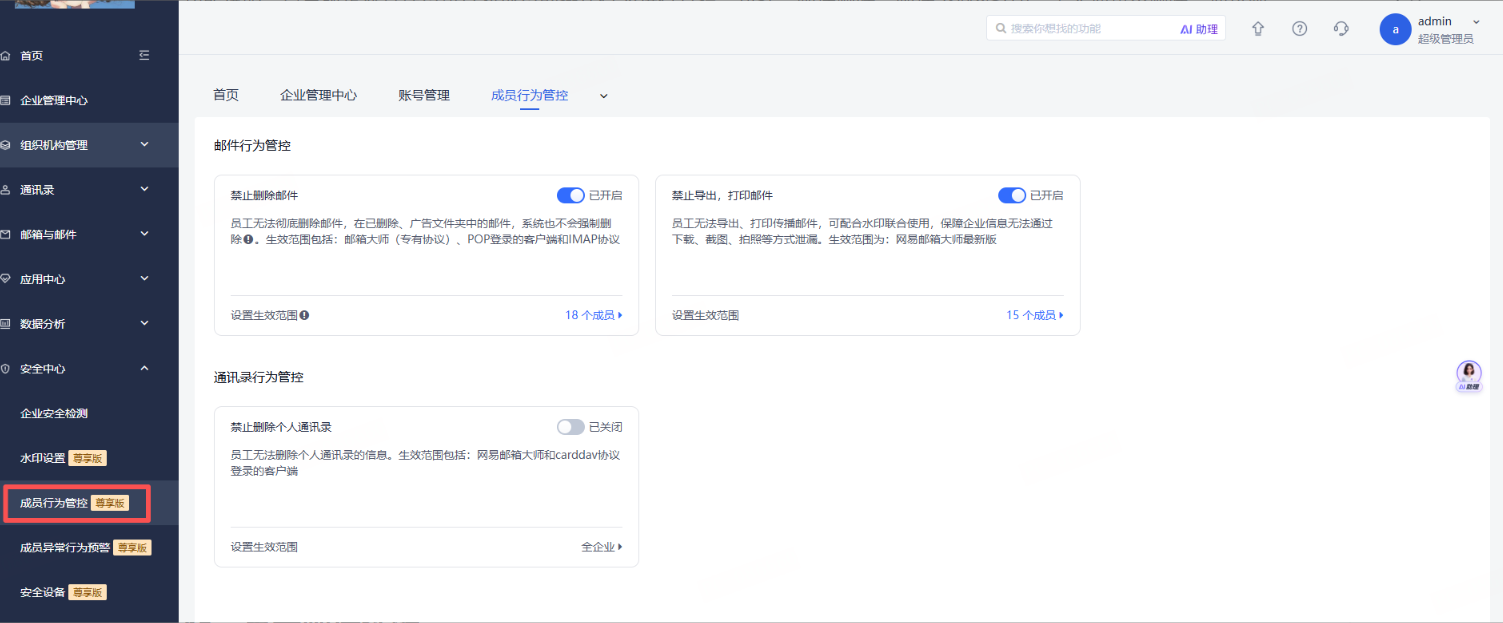Click the upgrade arrow icon in header

1258,29
